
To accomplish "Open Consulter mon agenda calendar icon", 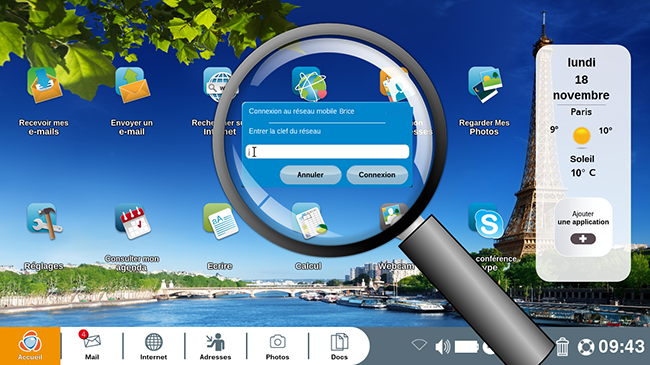I will point(133,221).
